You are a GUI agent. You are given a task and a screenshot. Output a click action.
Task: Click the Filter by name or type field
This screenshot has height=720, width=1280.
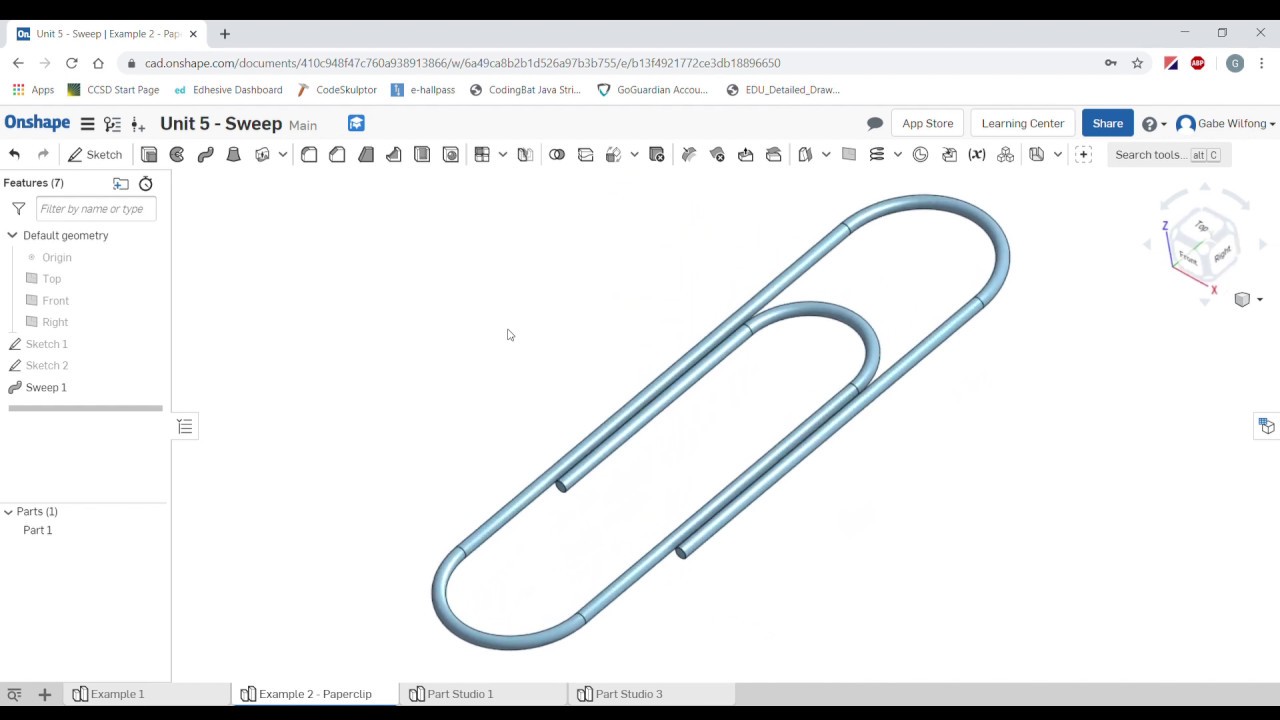click(96, 208)
